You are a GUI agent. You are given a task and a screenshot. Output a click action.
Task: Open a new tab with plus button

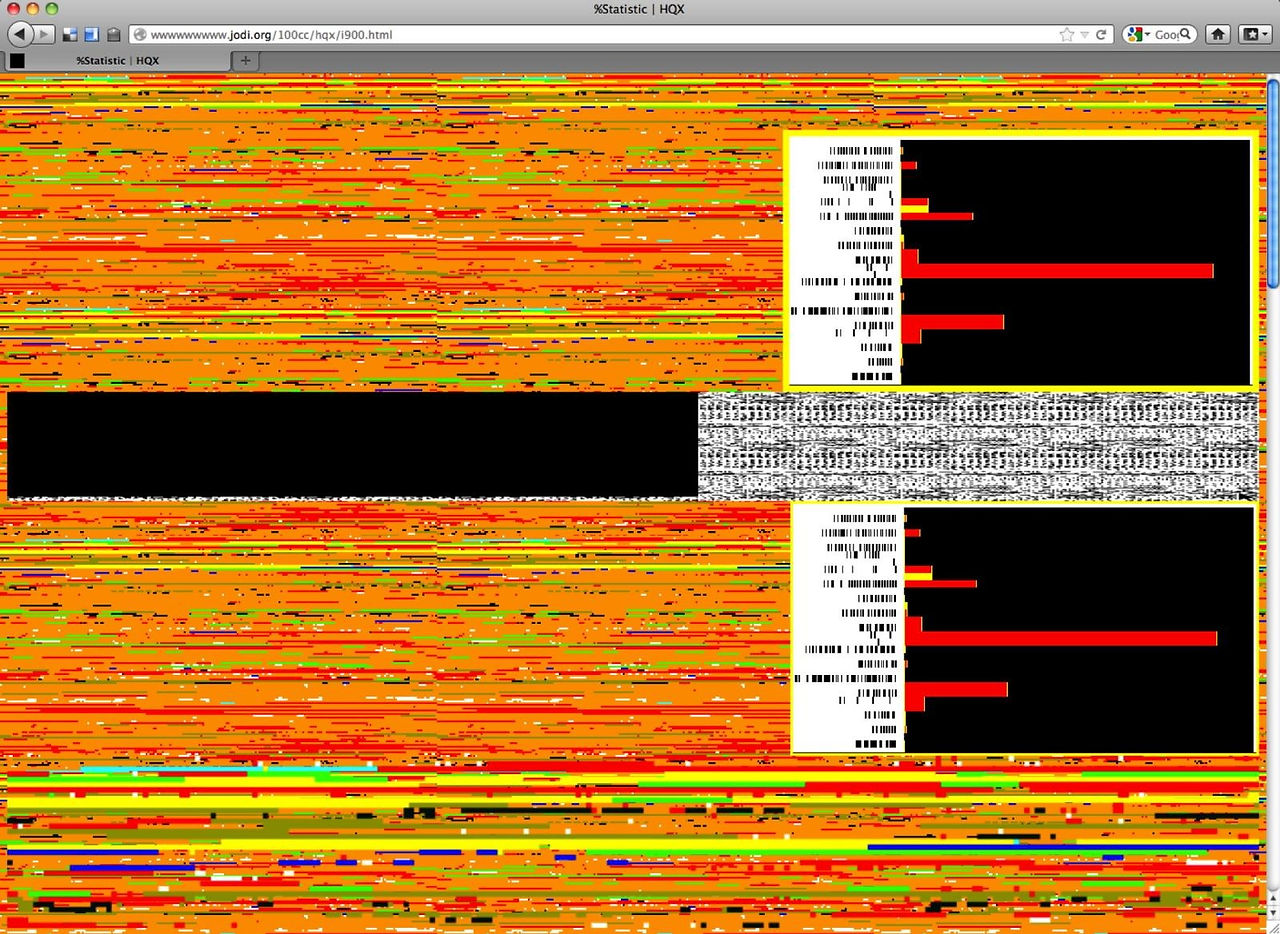[246, 61]
